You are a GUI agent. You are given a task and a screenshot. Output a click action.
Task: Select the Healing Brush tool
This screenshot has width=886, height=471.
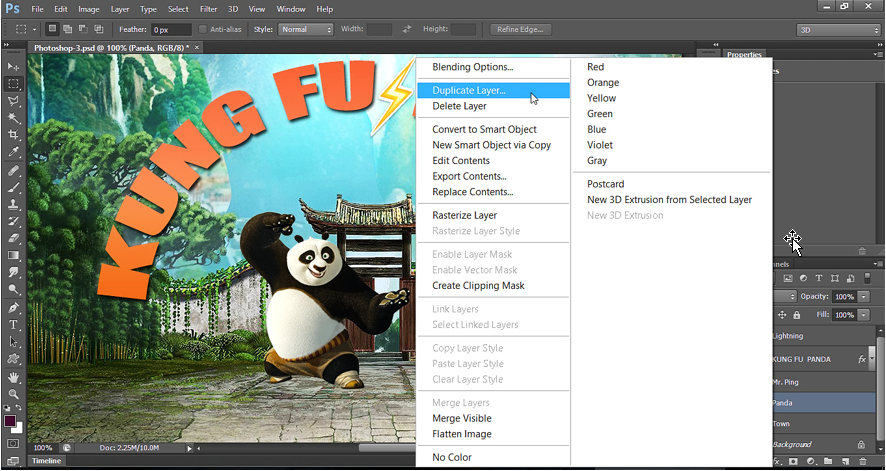click(x=13, y=171)
